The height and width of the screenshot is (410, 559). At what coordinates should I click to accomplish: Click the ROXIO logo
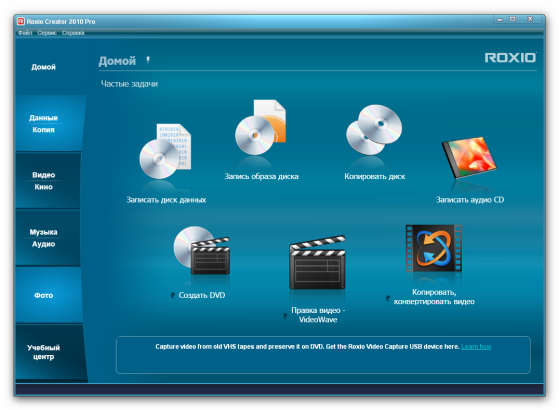510,58
